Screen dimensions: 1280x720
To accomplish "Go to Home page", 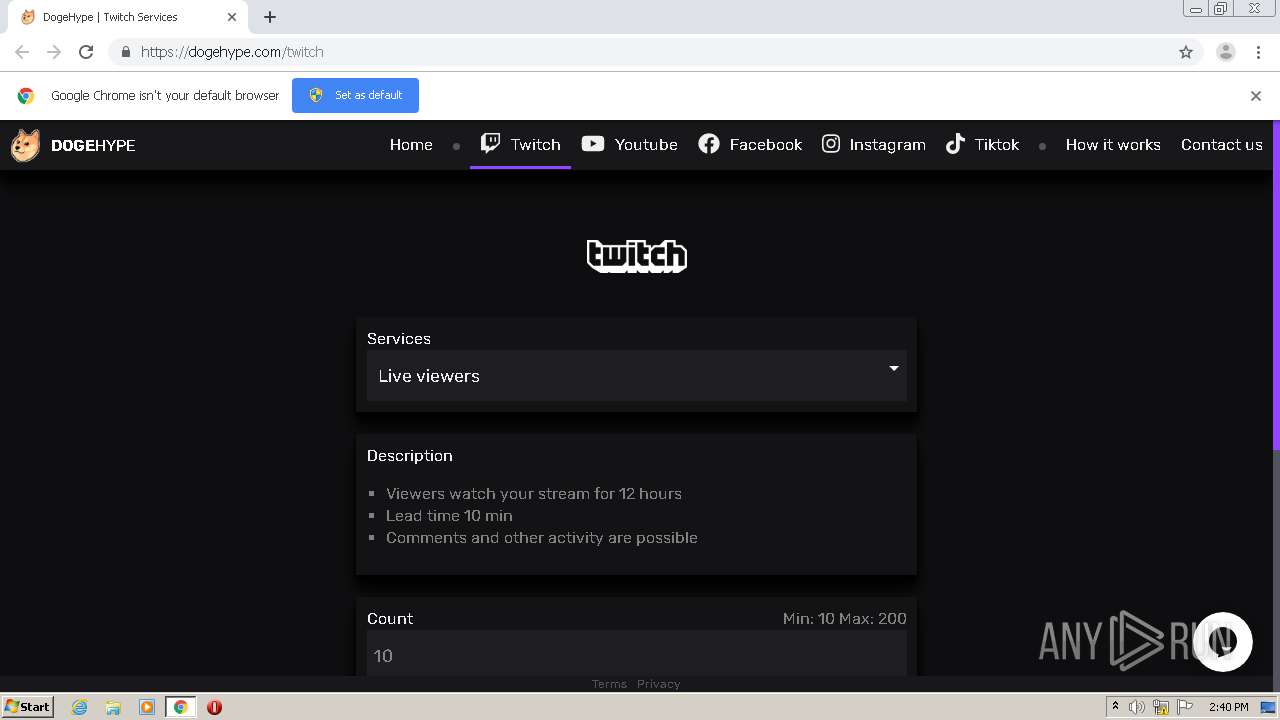I will pos(411,144).
